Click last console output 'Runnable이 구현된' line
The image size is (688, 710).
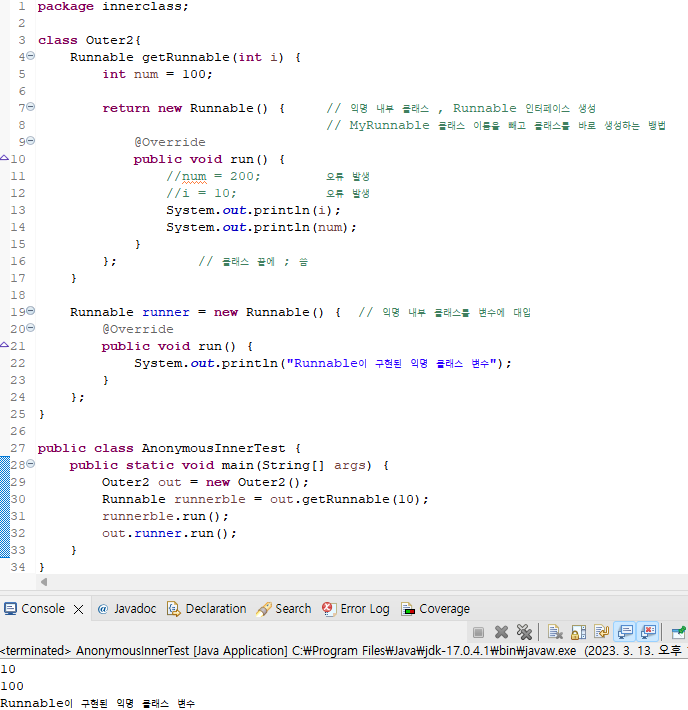(x=98, y=703)
